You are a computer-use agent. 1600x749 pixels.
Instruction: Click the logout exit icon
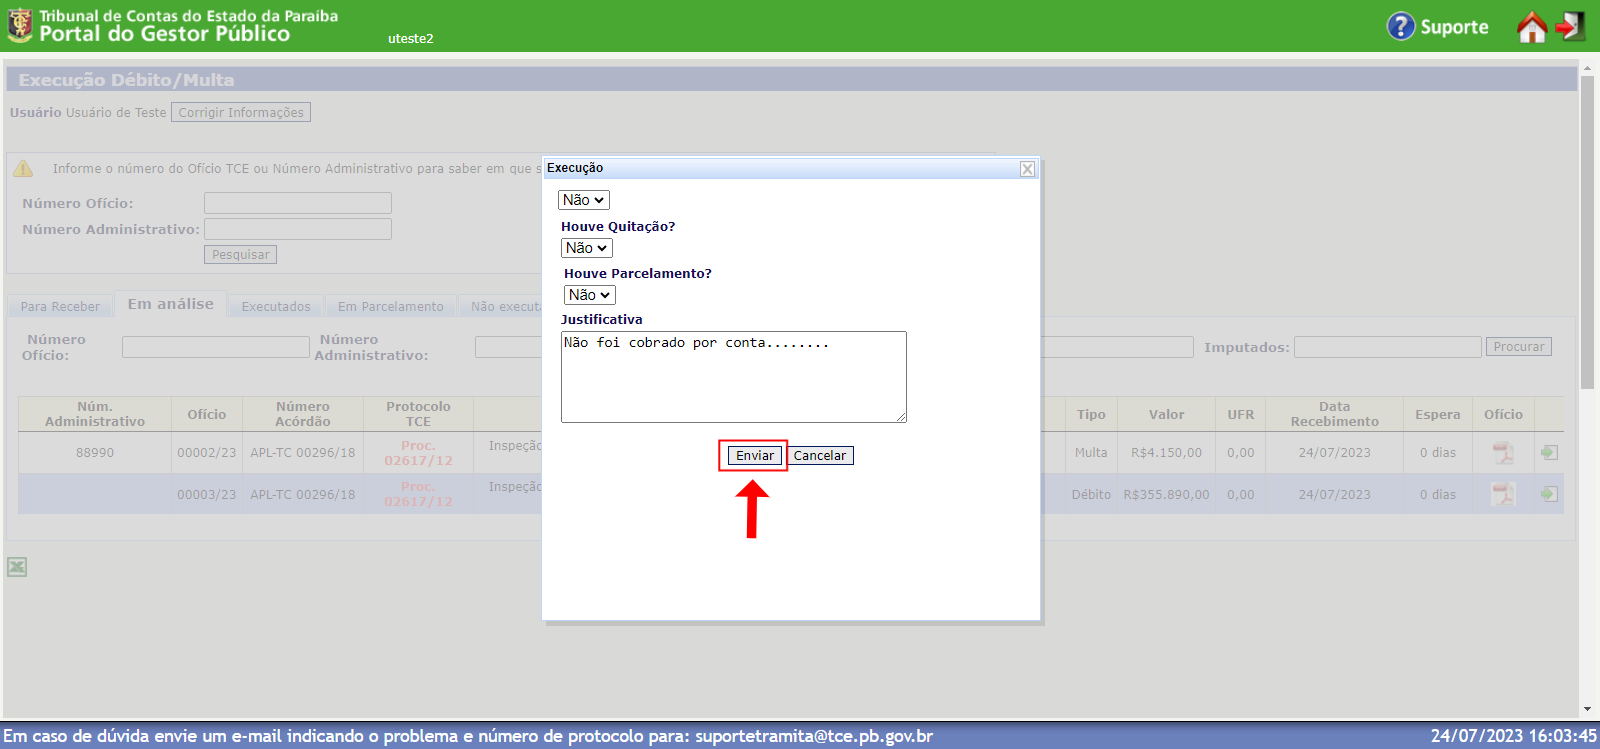pyautogui.click(x=1571, y=26)
